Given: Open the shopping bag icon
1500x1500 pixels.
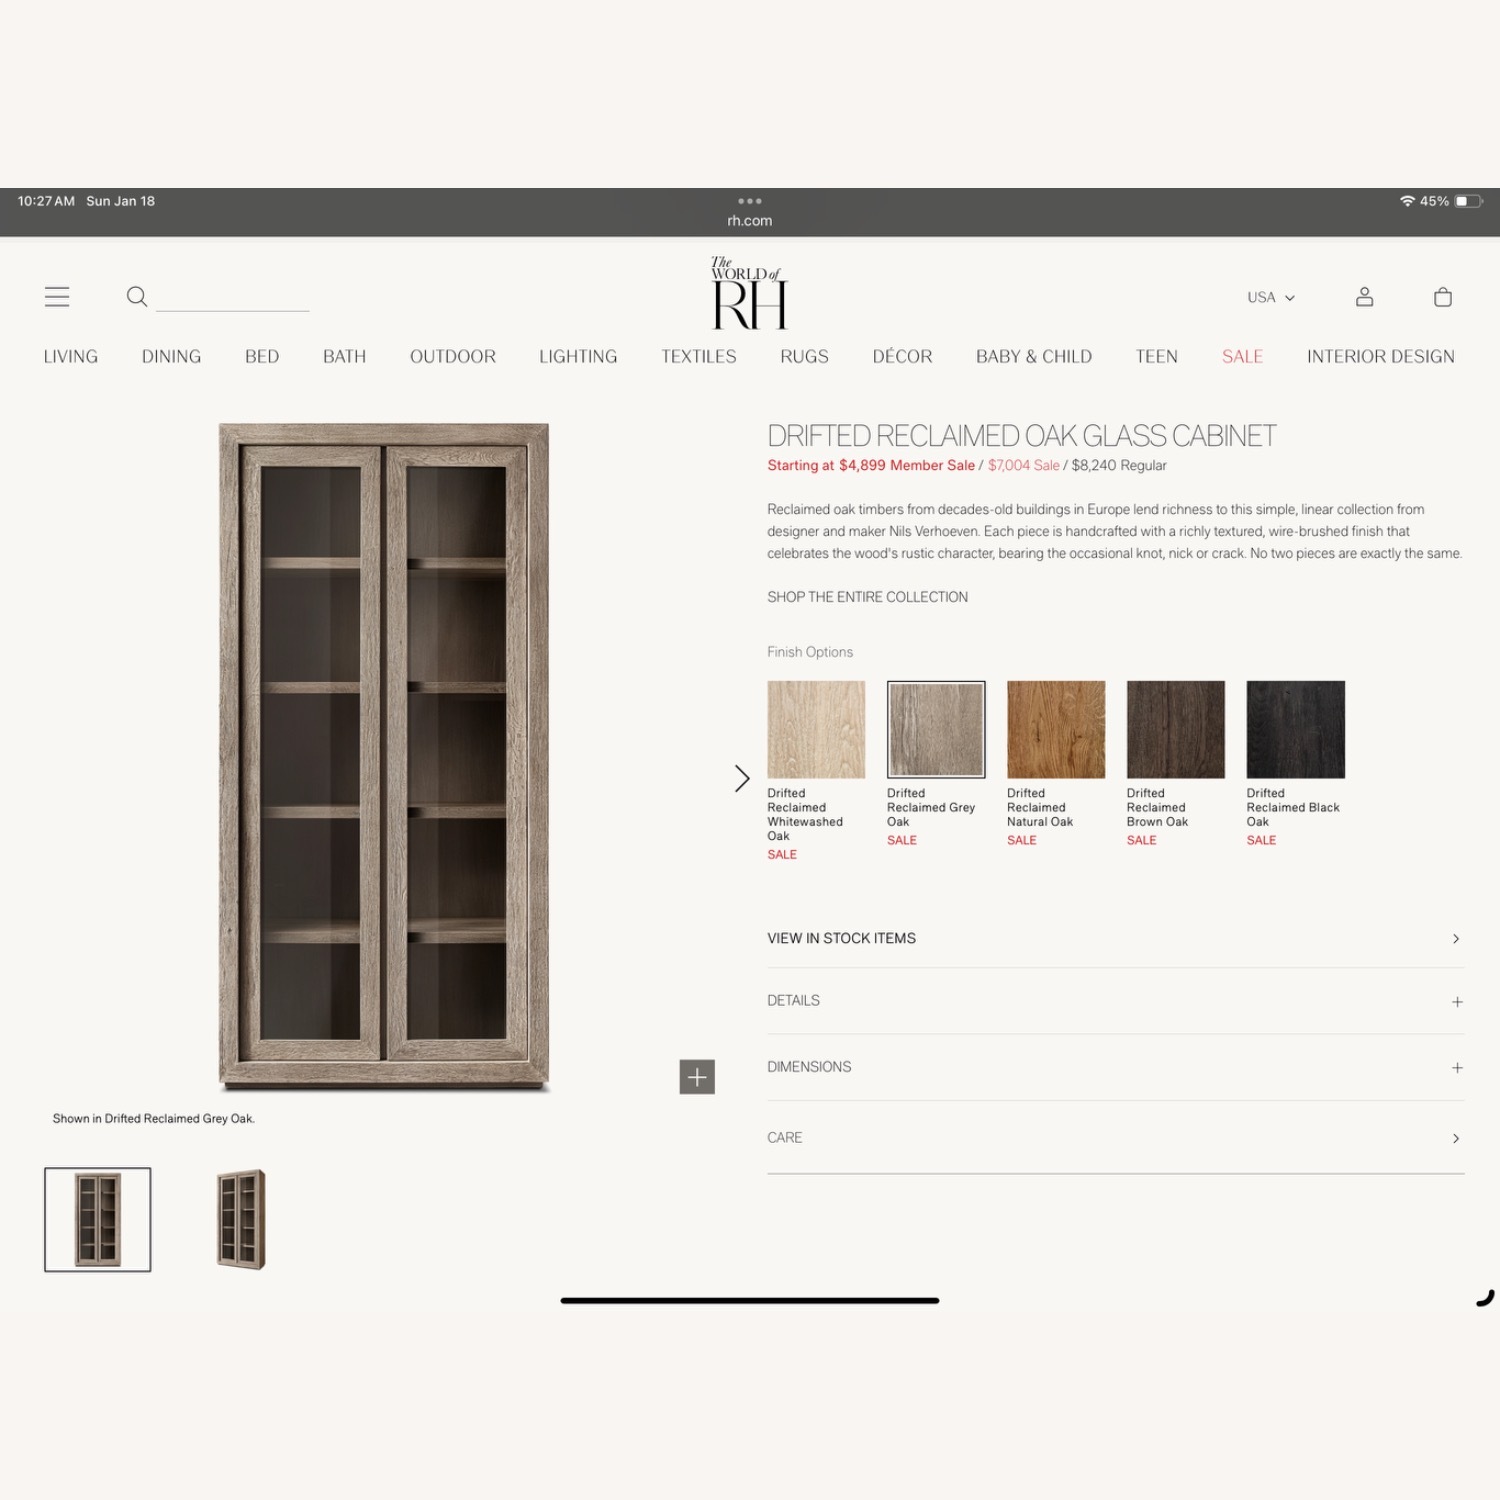Looking at the screenshot, I should coord(1442,296).
